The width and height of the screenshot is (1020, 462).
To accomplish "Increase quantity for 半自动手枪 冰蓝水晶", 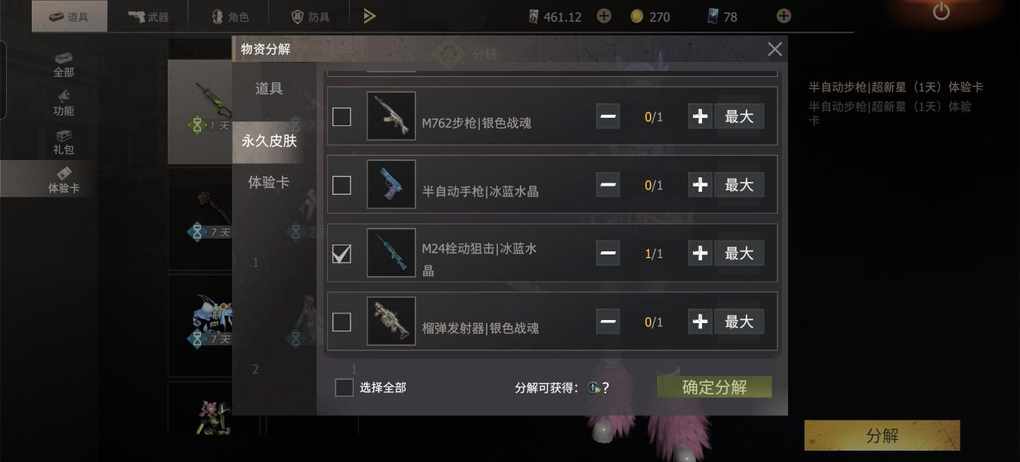I will point(700,185).
